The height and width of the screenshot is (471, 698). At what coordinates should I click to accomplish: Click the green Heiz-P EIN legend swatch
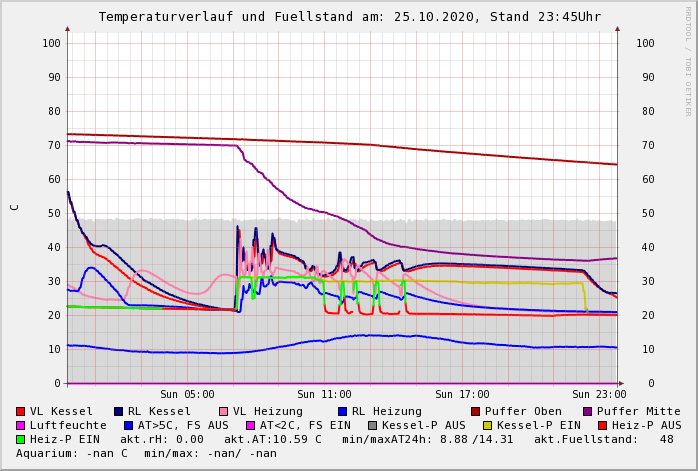pyautogui.click(x=21, y=439)
